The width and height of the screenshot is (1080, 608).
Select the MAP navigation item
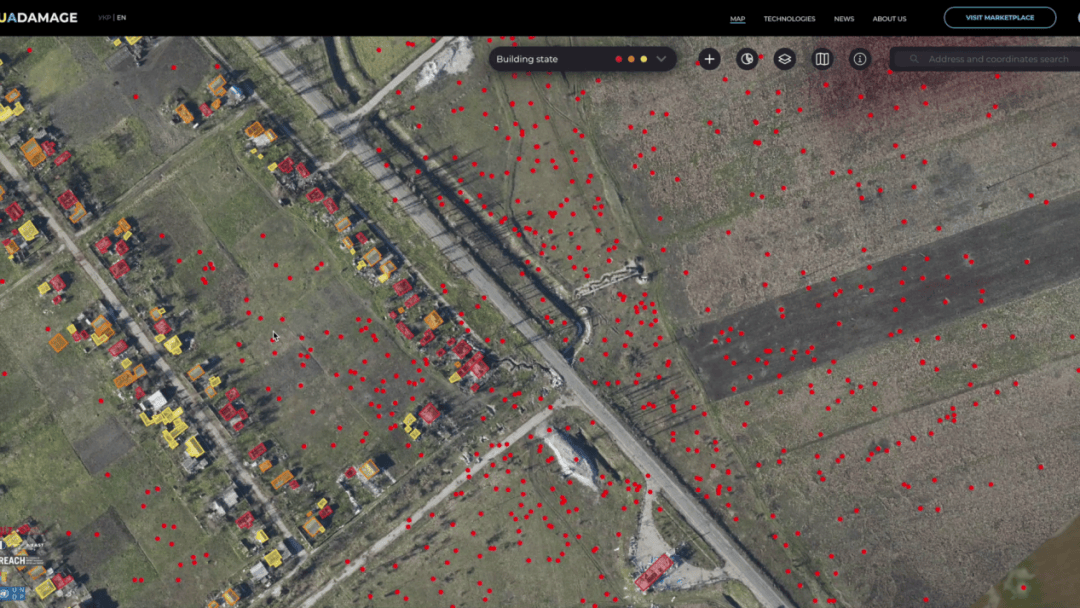click(x=738, y=19)
